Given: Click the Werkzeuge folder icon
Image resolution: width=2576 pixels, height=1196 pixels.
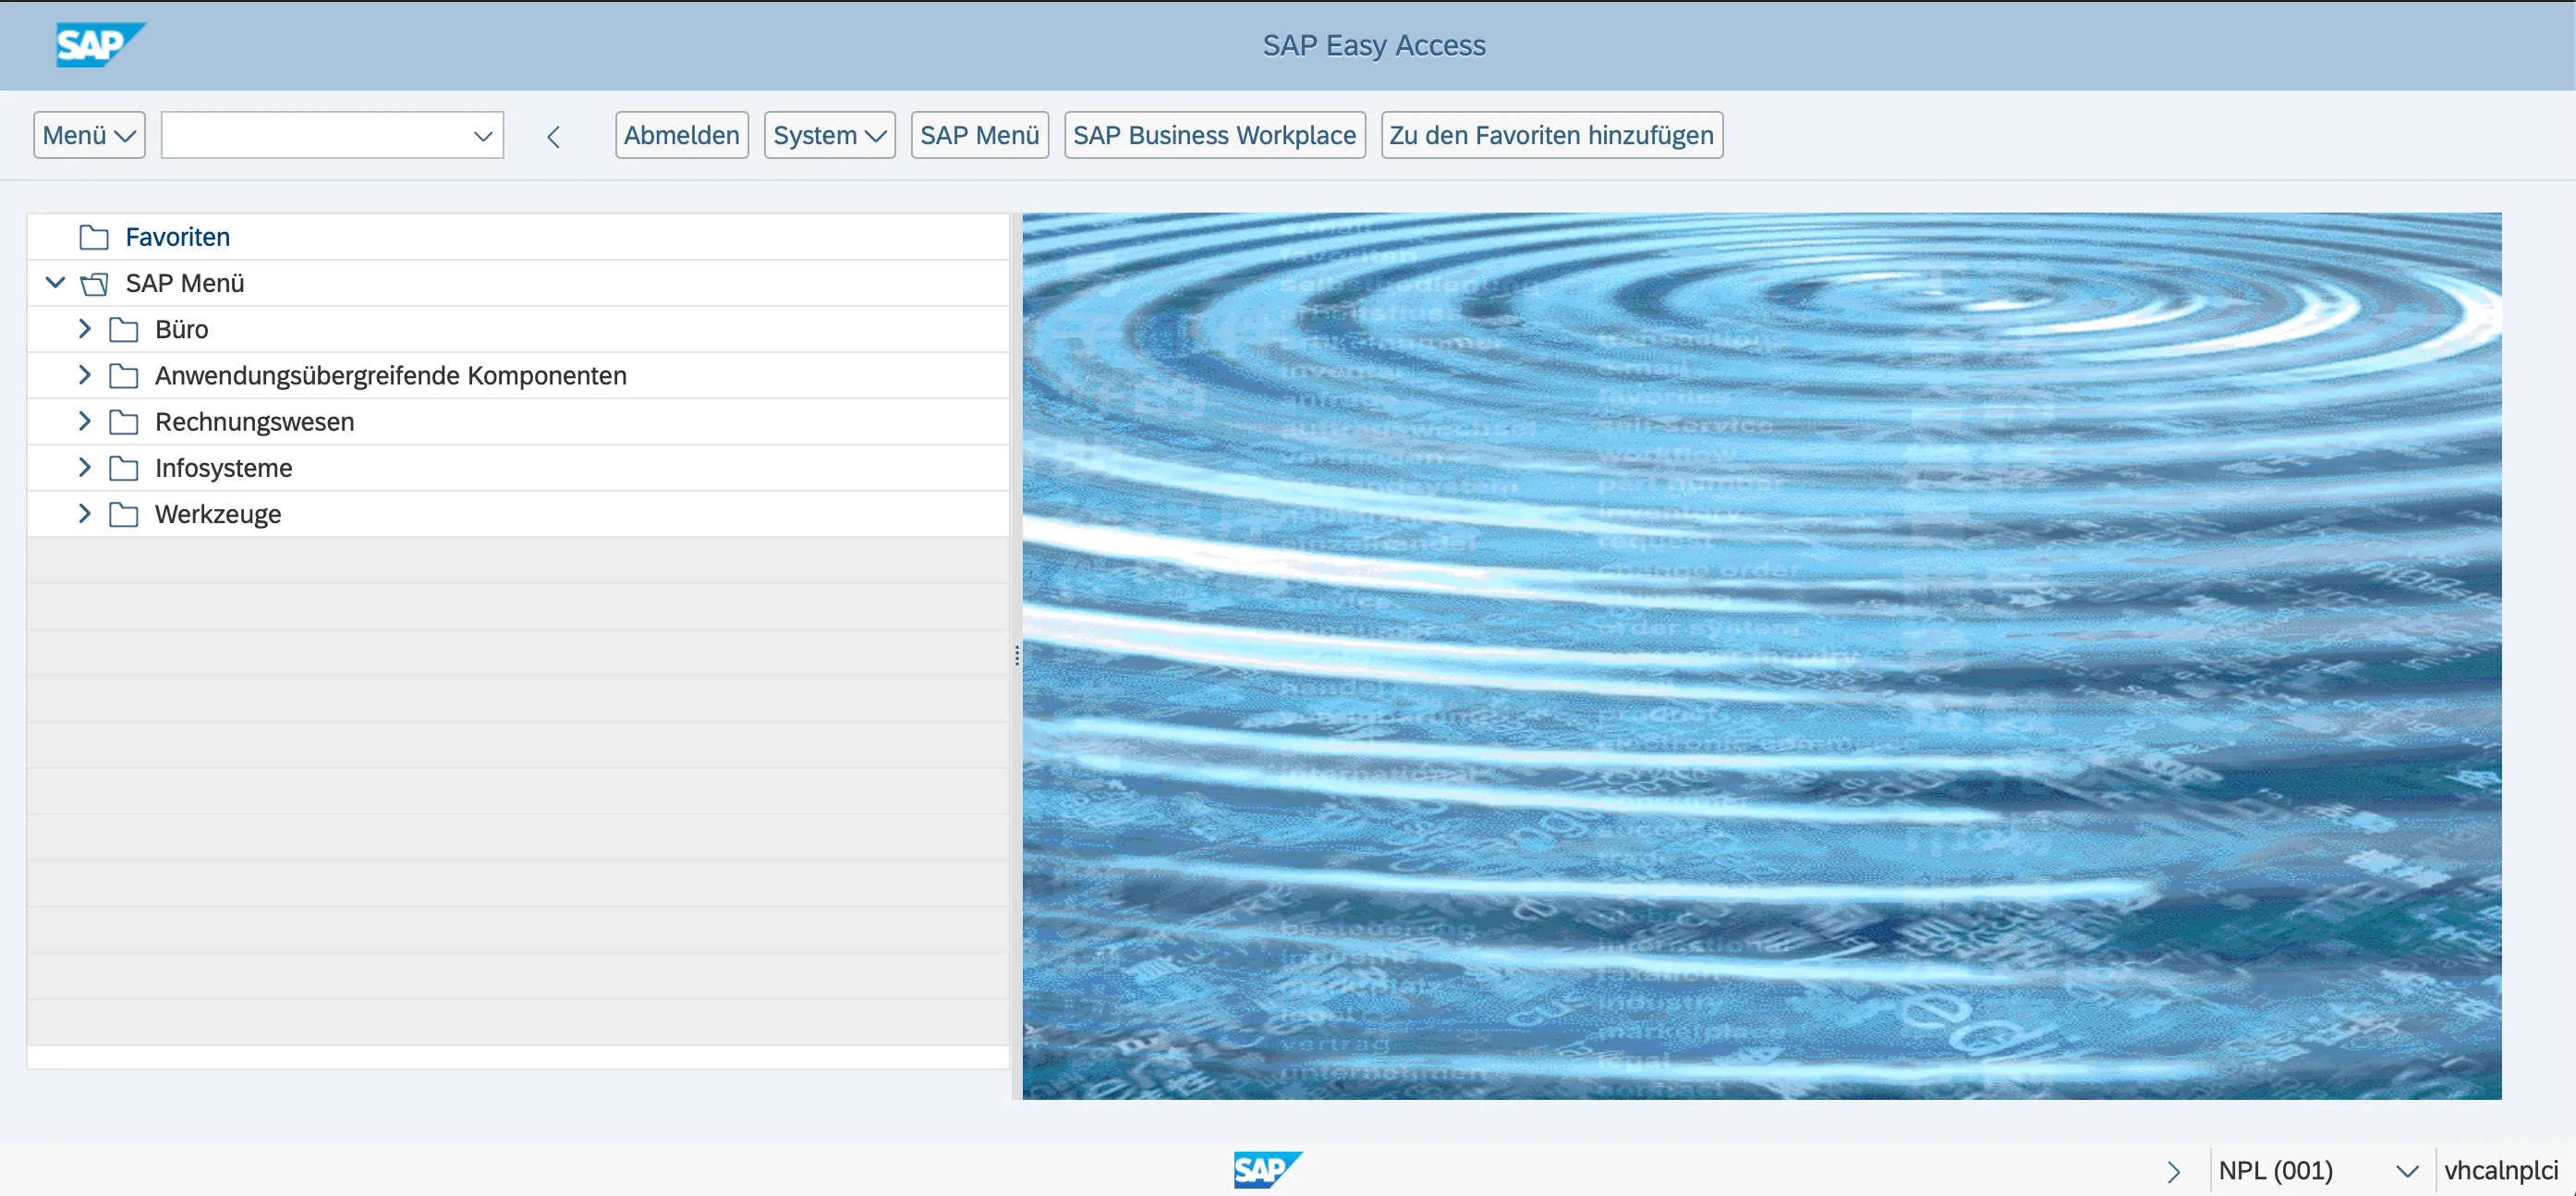Looking at the screenshot, I should pos(124,514).
